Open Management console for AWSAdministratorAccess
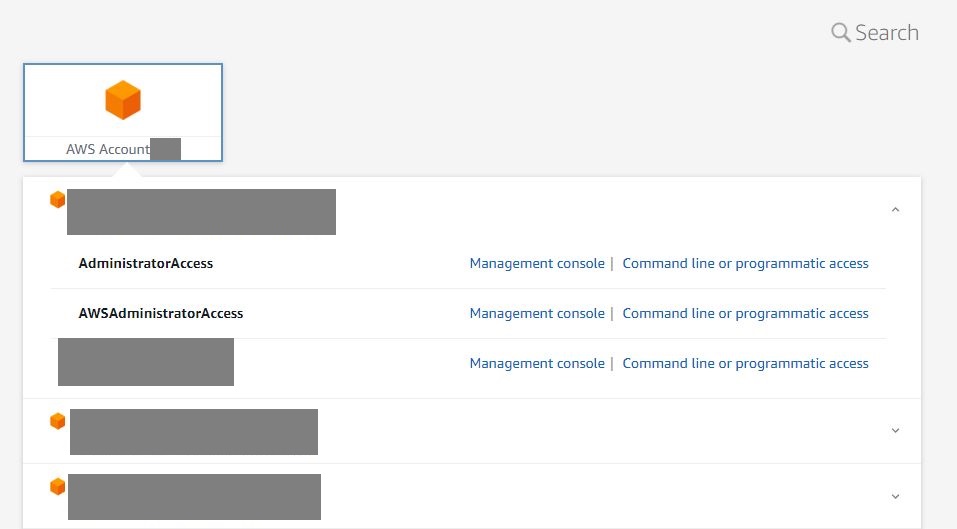 [537, 314]
